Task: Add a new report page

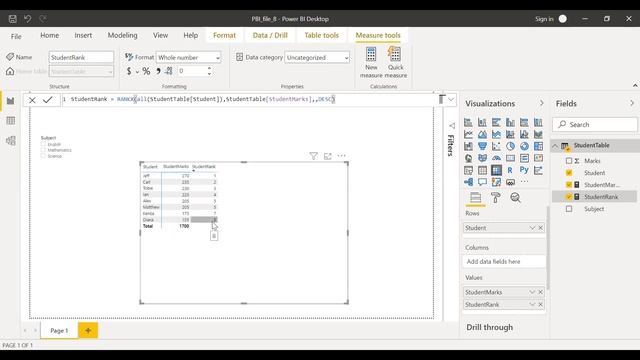Action: [x=88, y=330]
